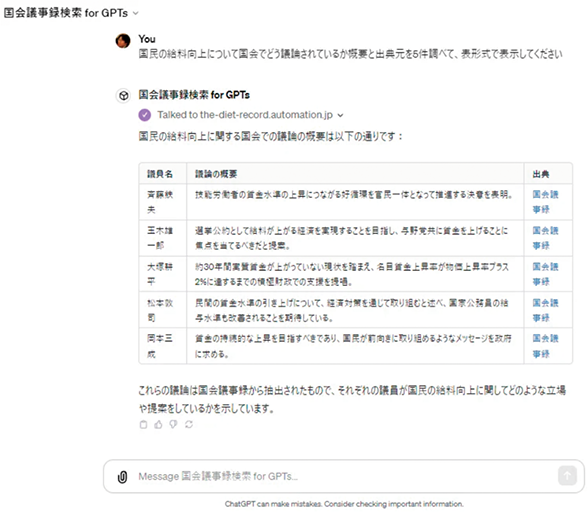The image size is (588, 512).
Task: Click the user avatar next to You
Action: [x=123, y=41]
